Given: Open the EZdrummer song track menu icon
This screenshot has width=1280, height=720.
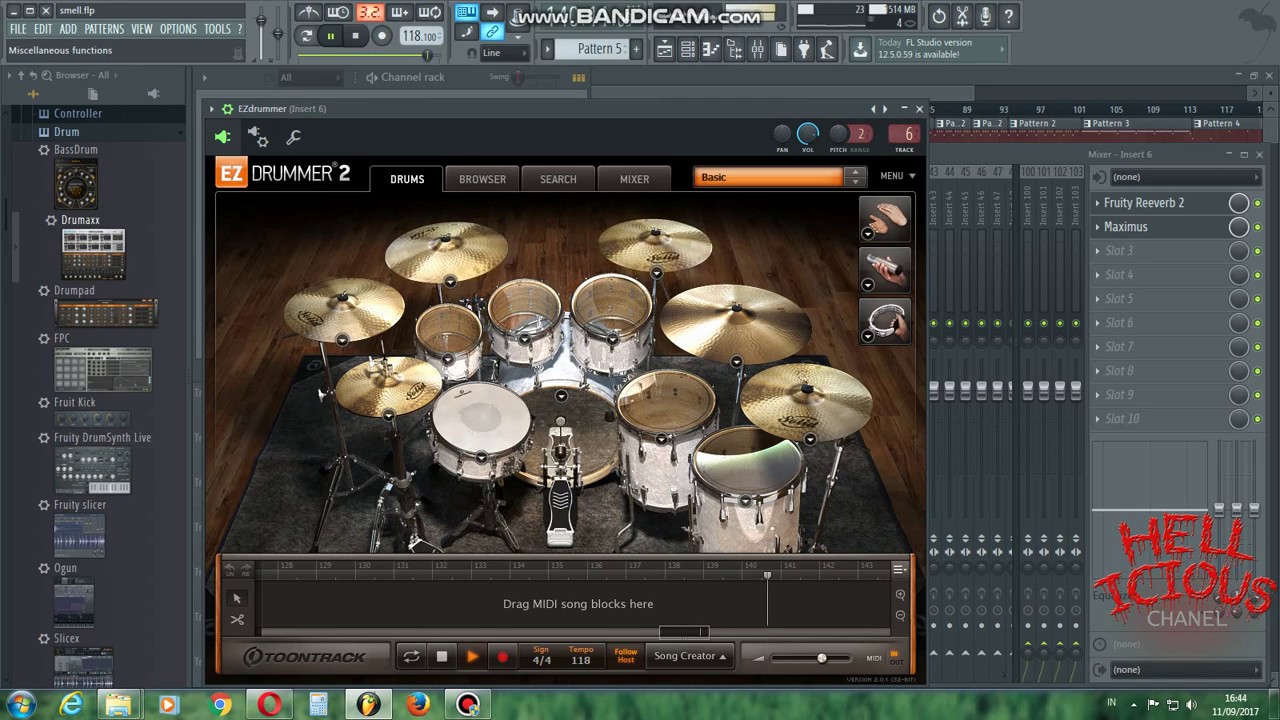Looking at the screenshot, I should (x=899, y=569).
